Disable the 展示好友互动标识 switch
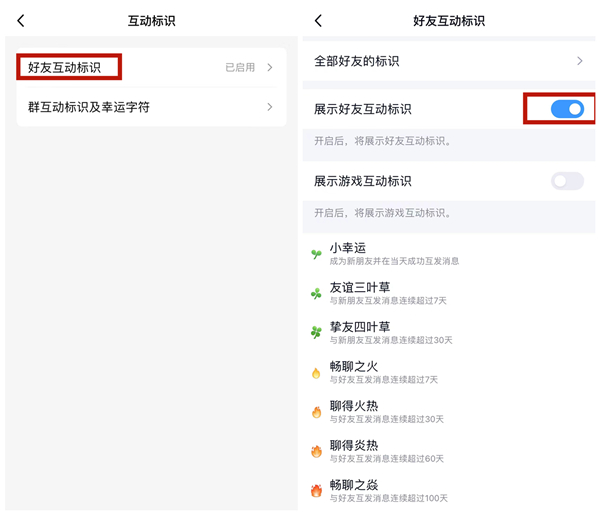Viewport: 600px width, 515px height. tap(567, 109)
